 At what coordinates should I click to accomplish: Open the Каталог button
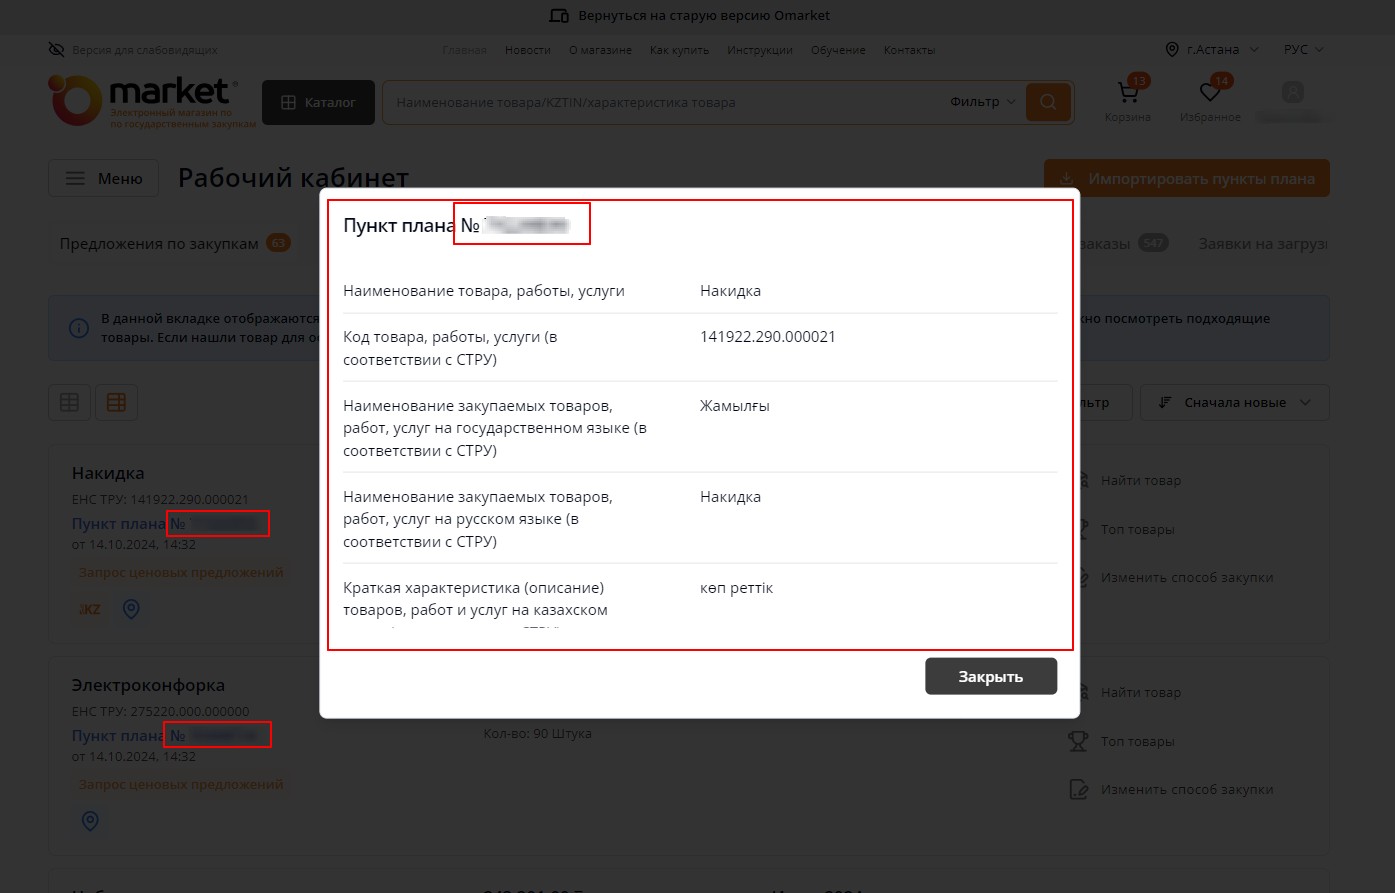[x=318, y=102]
